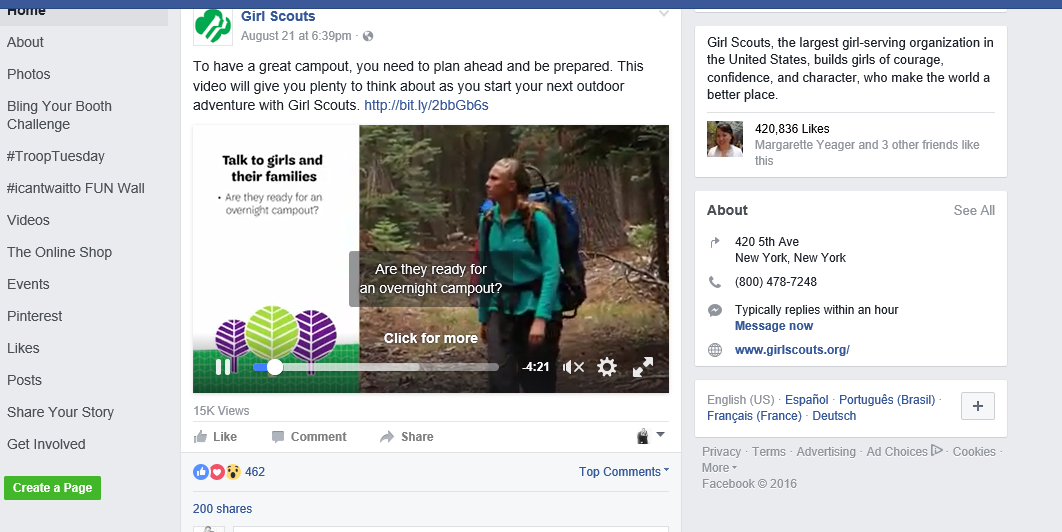Viewport: 1062px width, 532px height.
Task: Open the Events tab
Action: coord(28,284)
